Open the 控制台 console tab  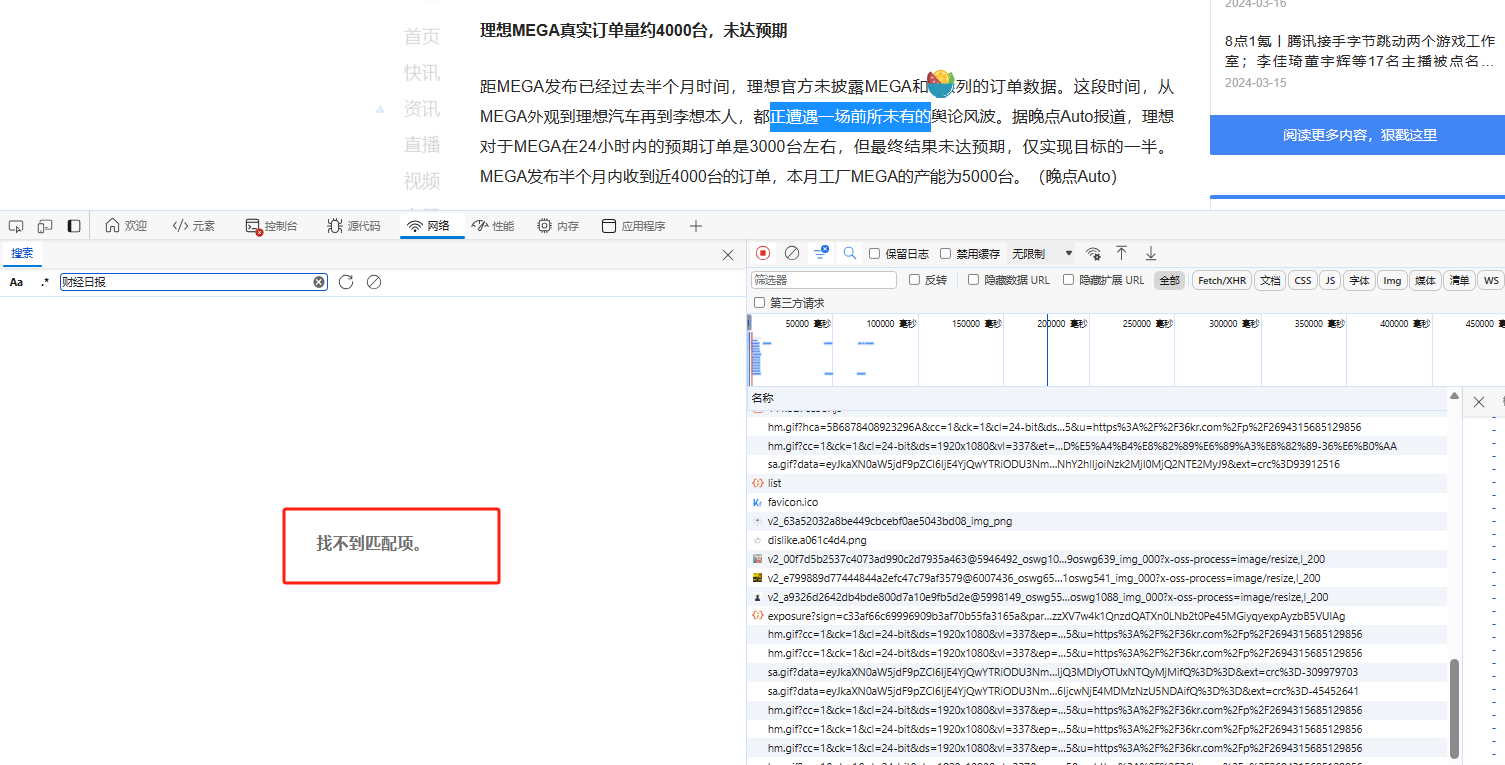point(271,226)
